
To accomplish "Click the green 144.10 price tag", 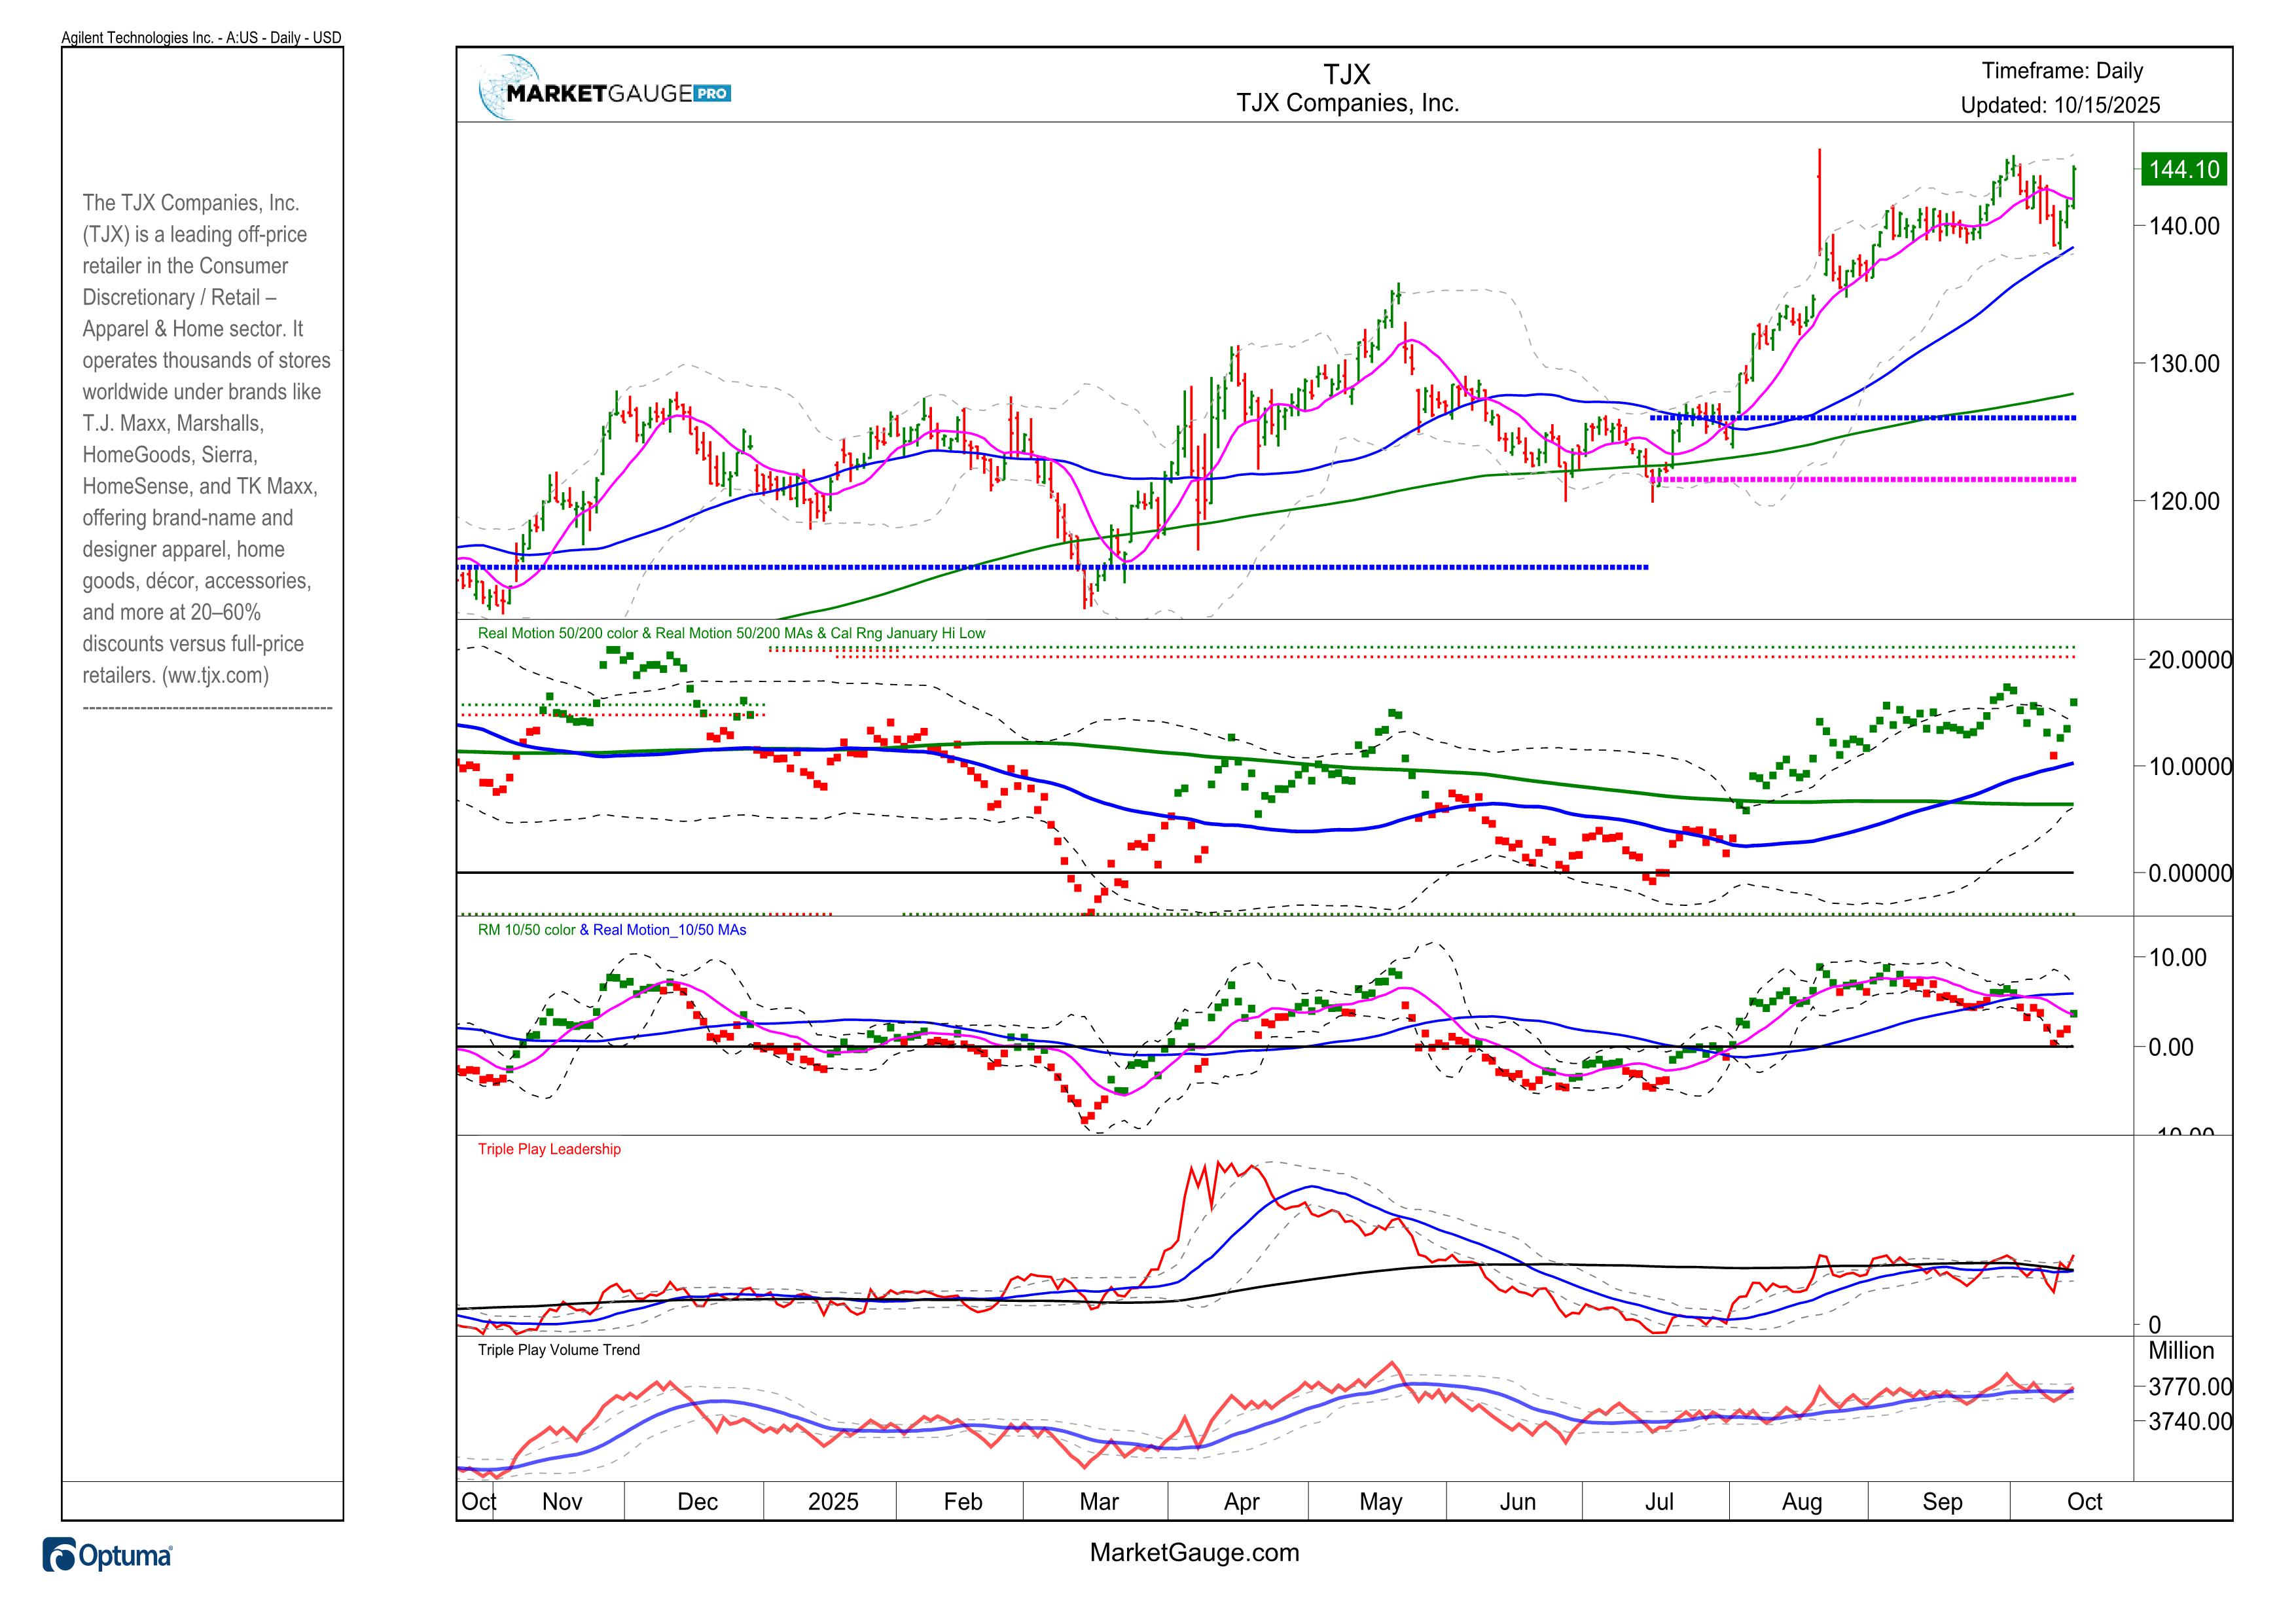I will (x=2183, y=169).
